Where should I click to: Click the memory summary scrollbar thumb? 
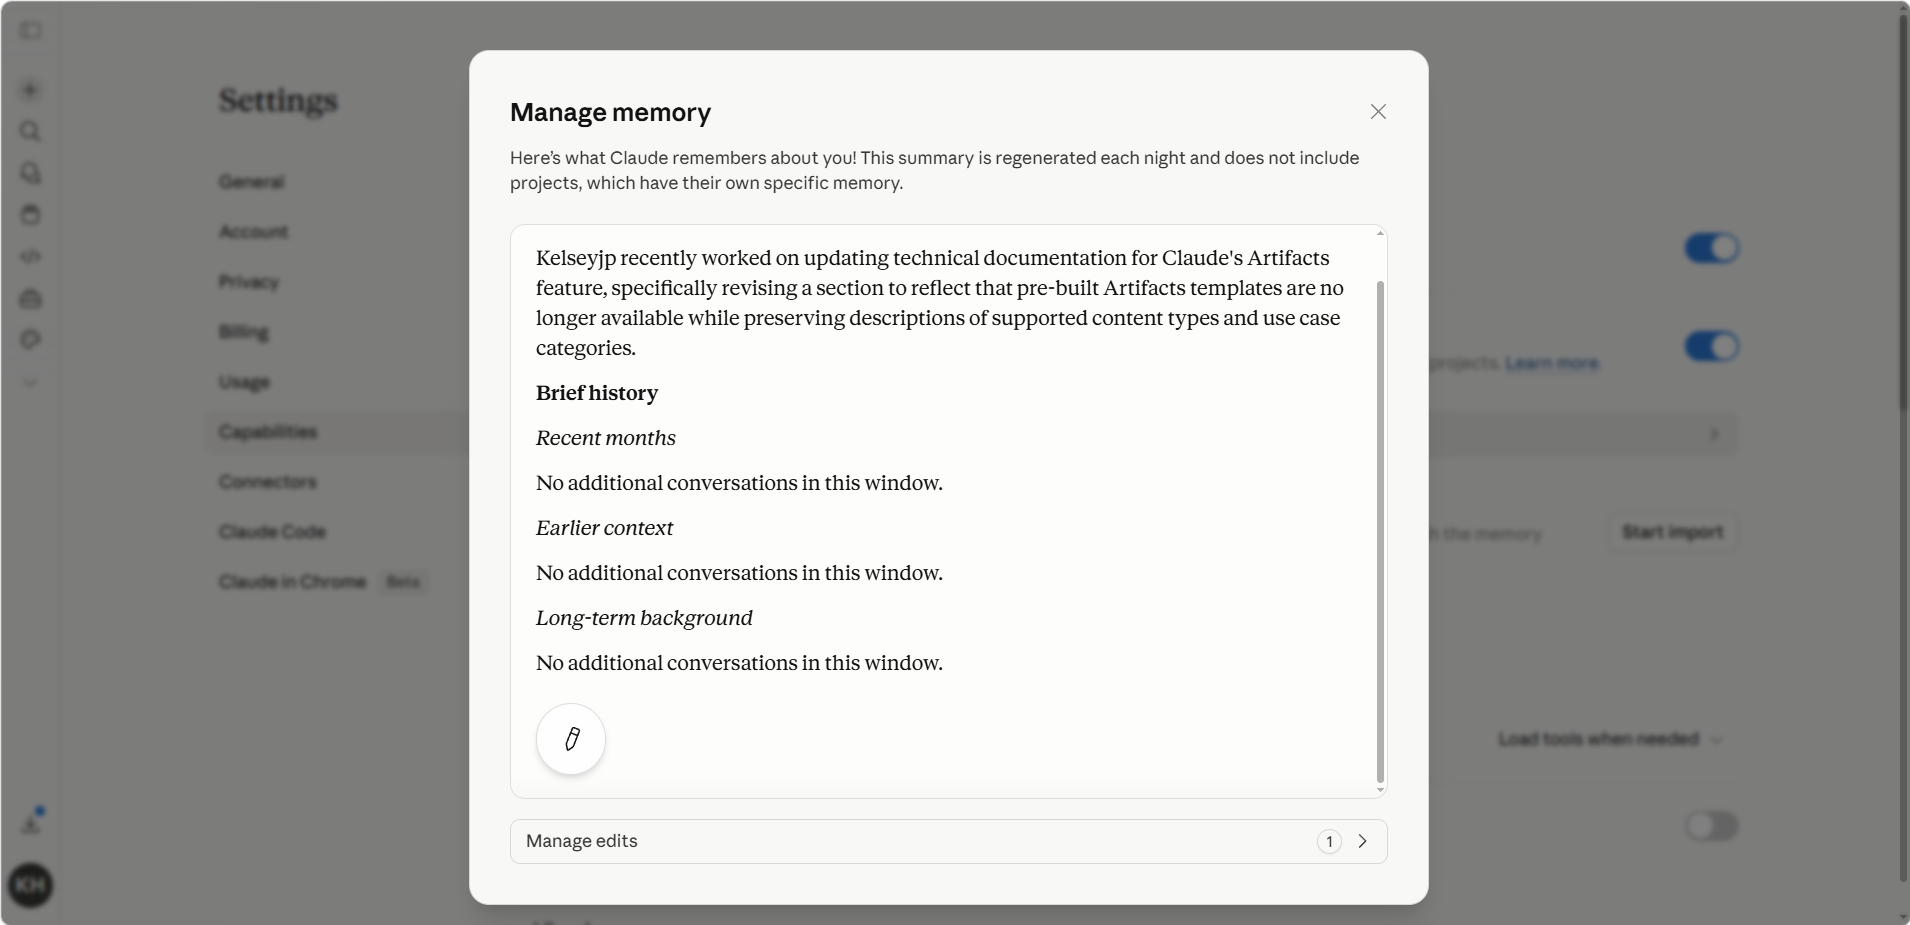click(1380, 531)
